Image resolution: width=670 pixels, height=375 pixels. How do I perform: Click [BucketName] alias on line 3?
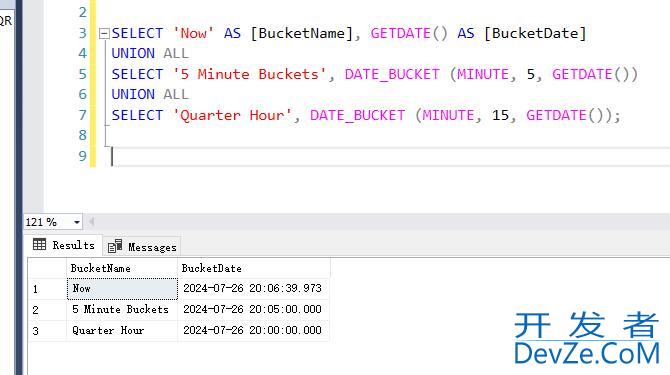click(302, 33)
